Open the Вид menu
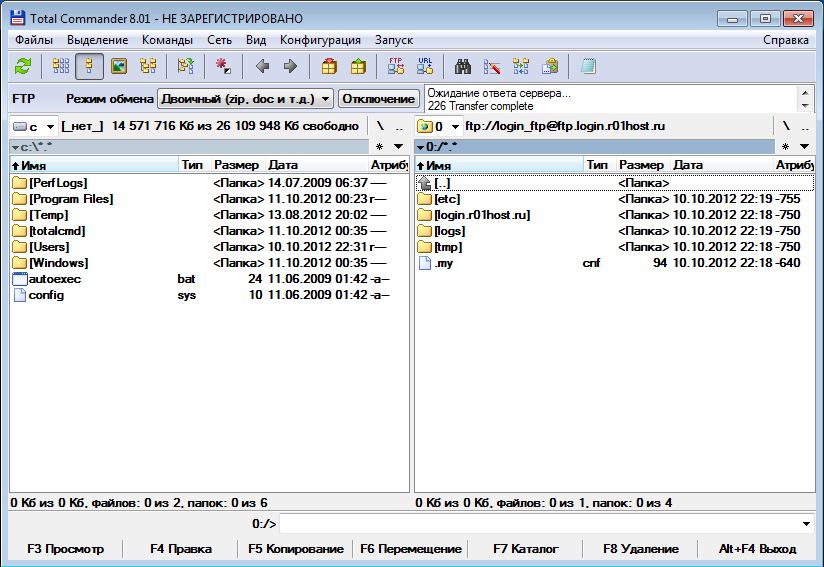Screen dimensions: 824x567 point(256,40)
